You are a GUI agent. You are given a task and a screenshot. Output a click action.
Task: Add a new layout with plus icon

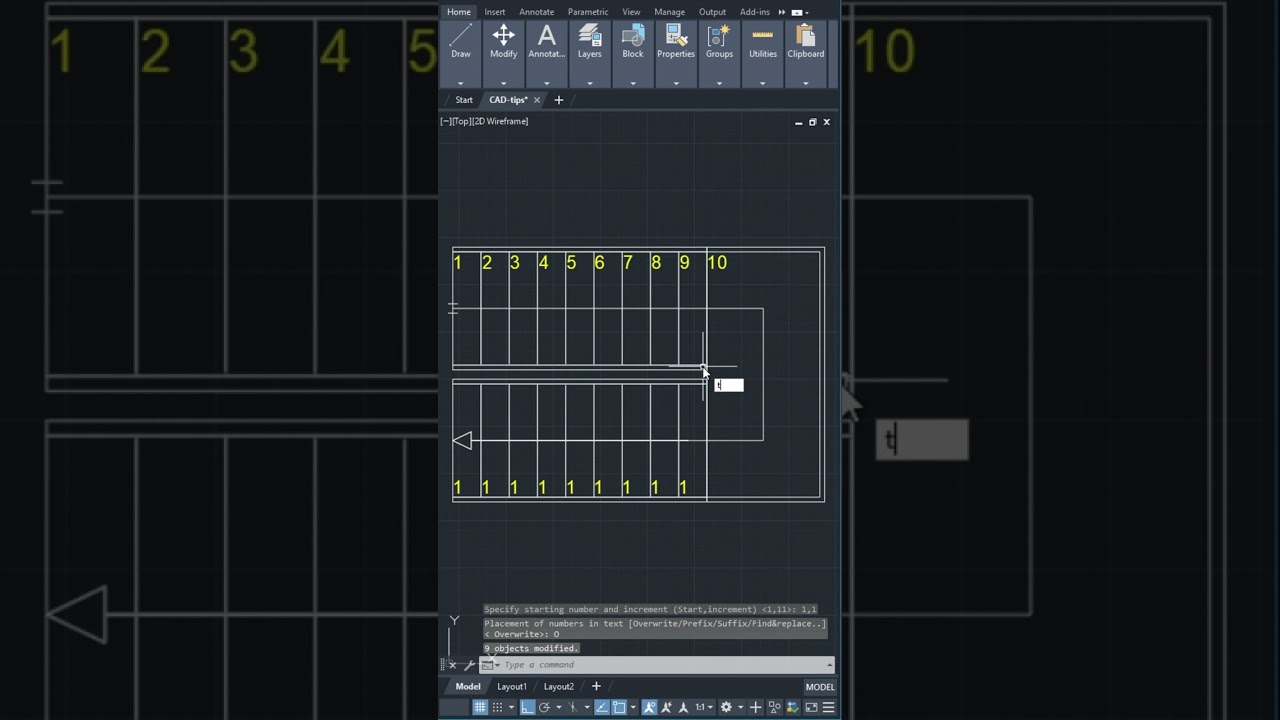tap(596, 686)
